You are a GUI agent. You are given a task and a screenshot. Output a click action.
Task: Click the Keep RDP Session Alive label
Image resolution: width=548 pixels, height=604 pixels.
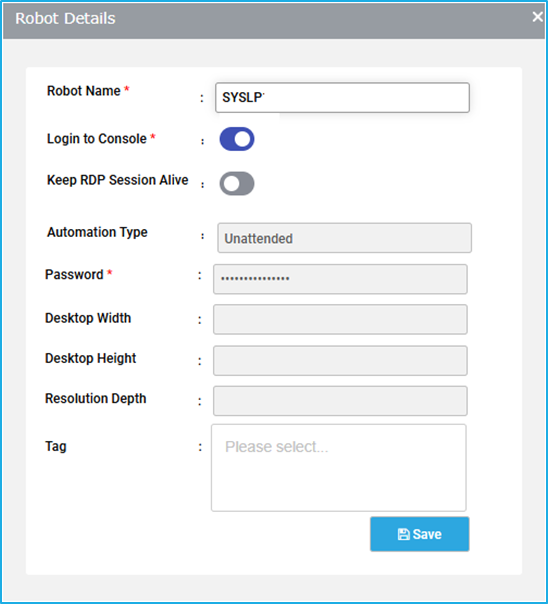tap(117, 180)
